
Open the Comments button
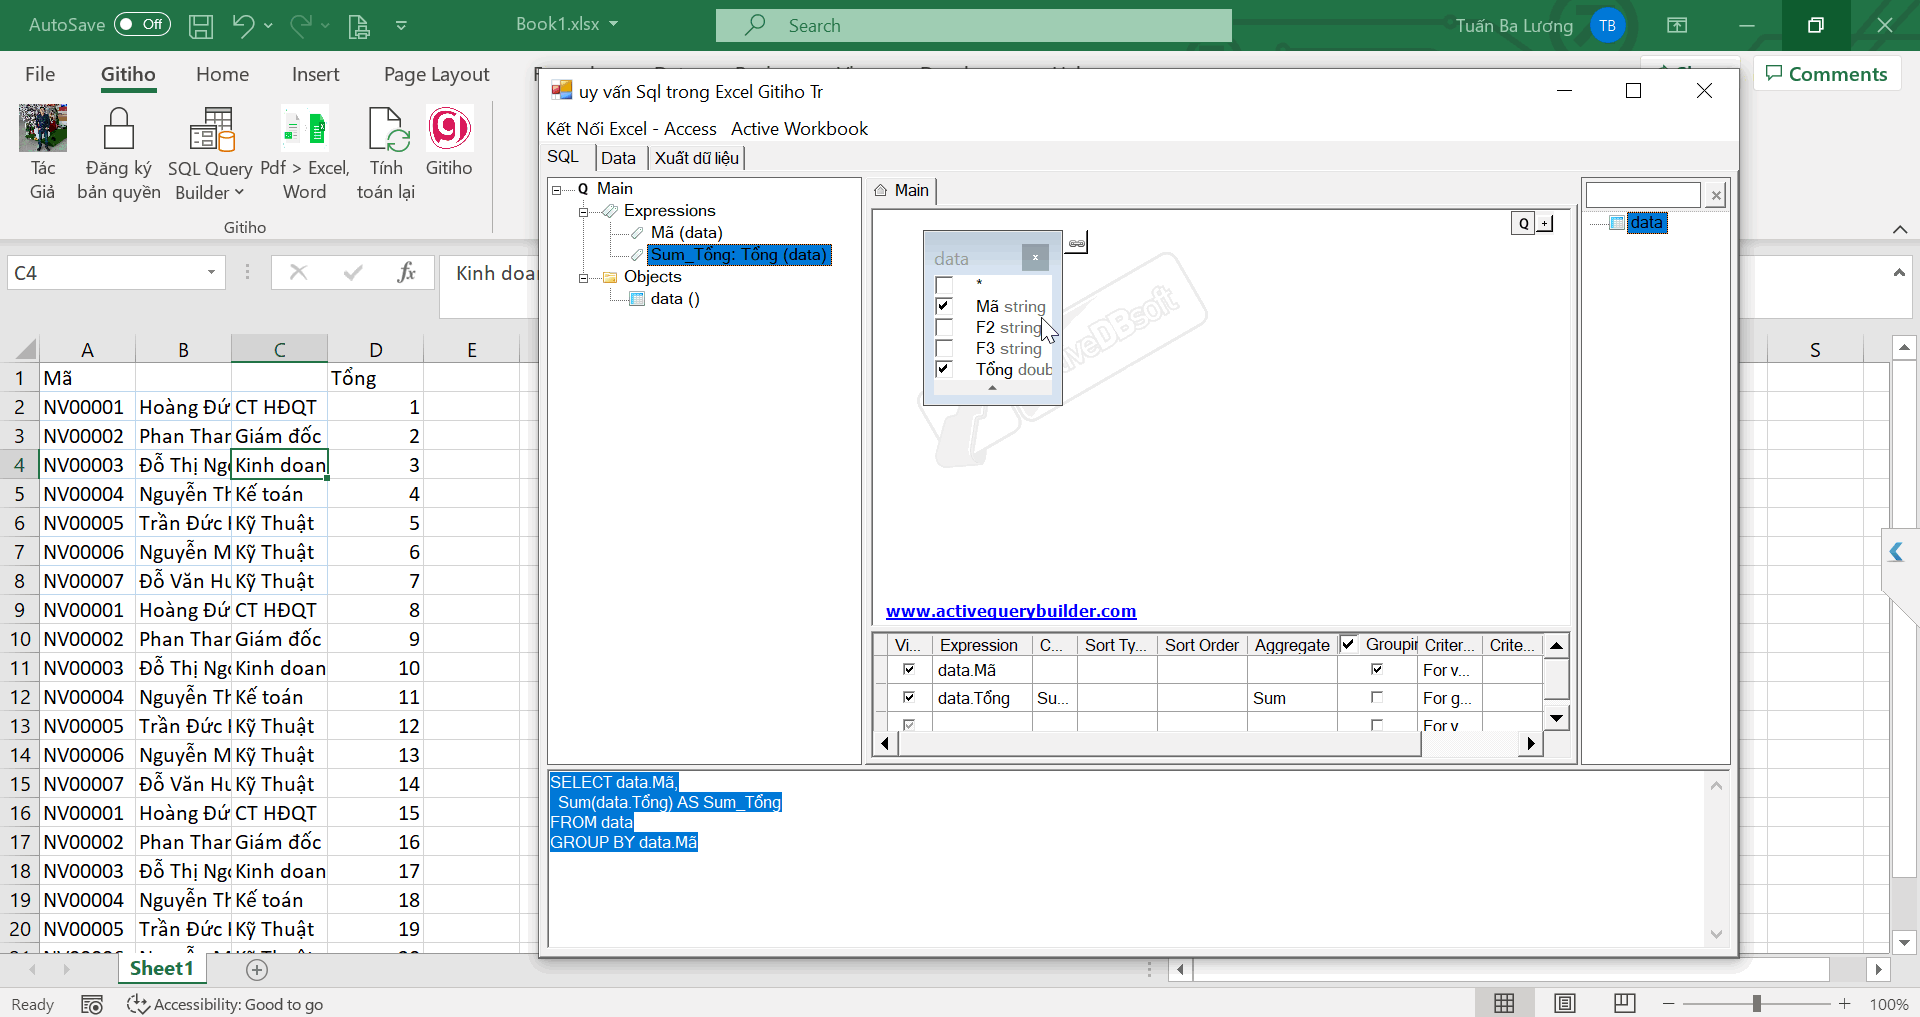tap(1827, 74)
